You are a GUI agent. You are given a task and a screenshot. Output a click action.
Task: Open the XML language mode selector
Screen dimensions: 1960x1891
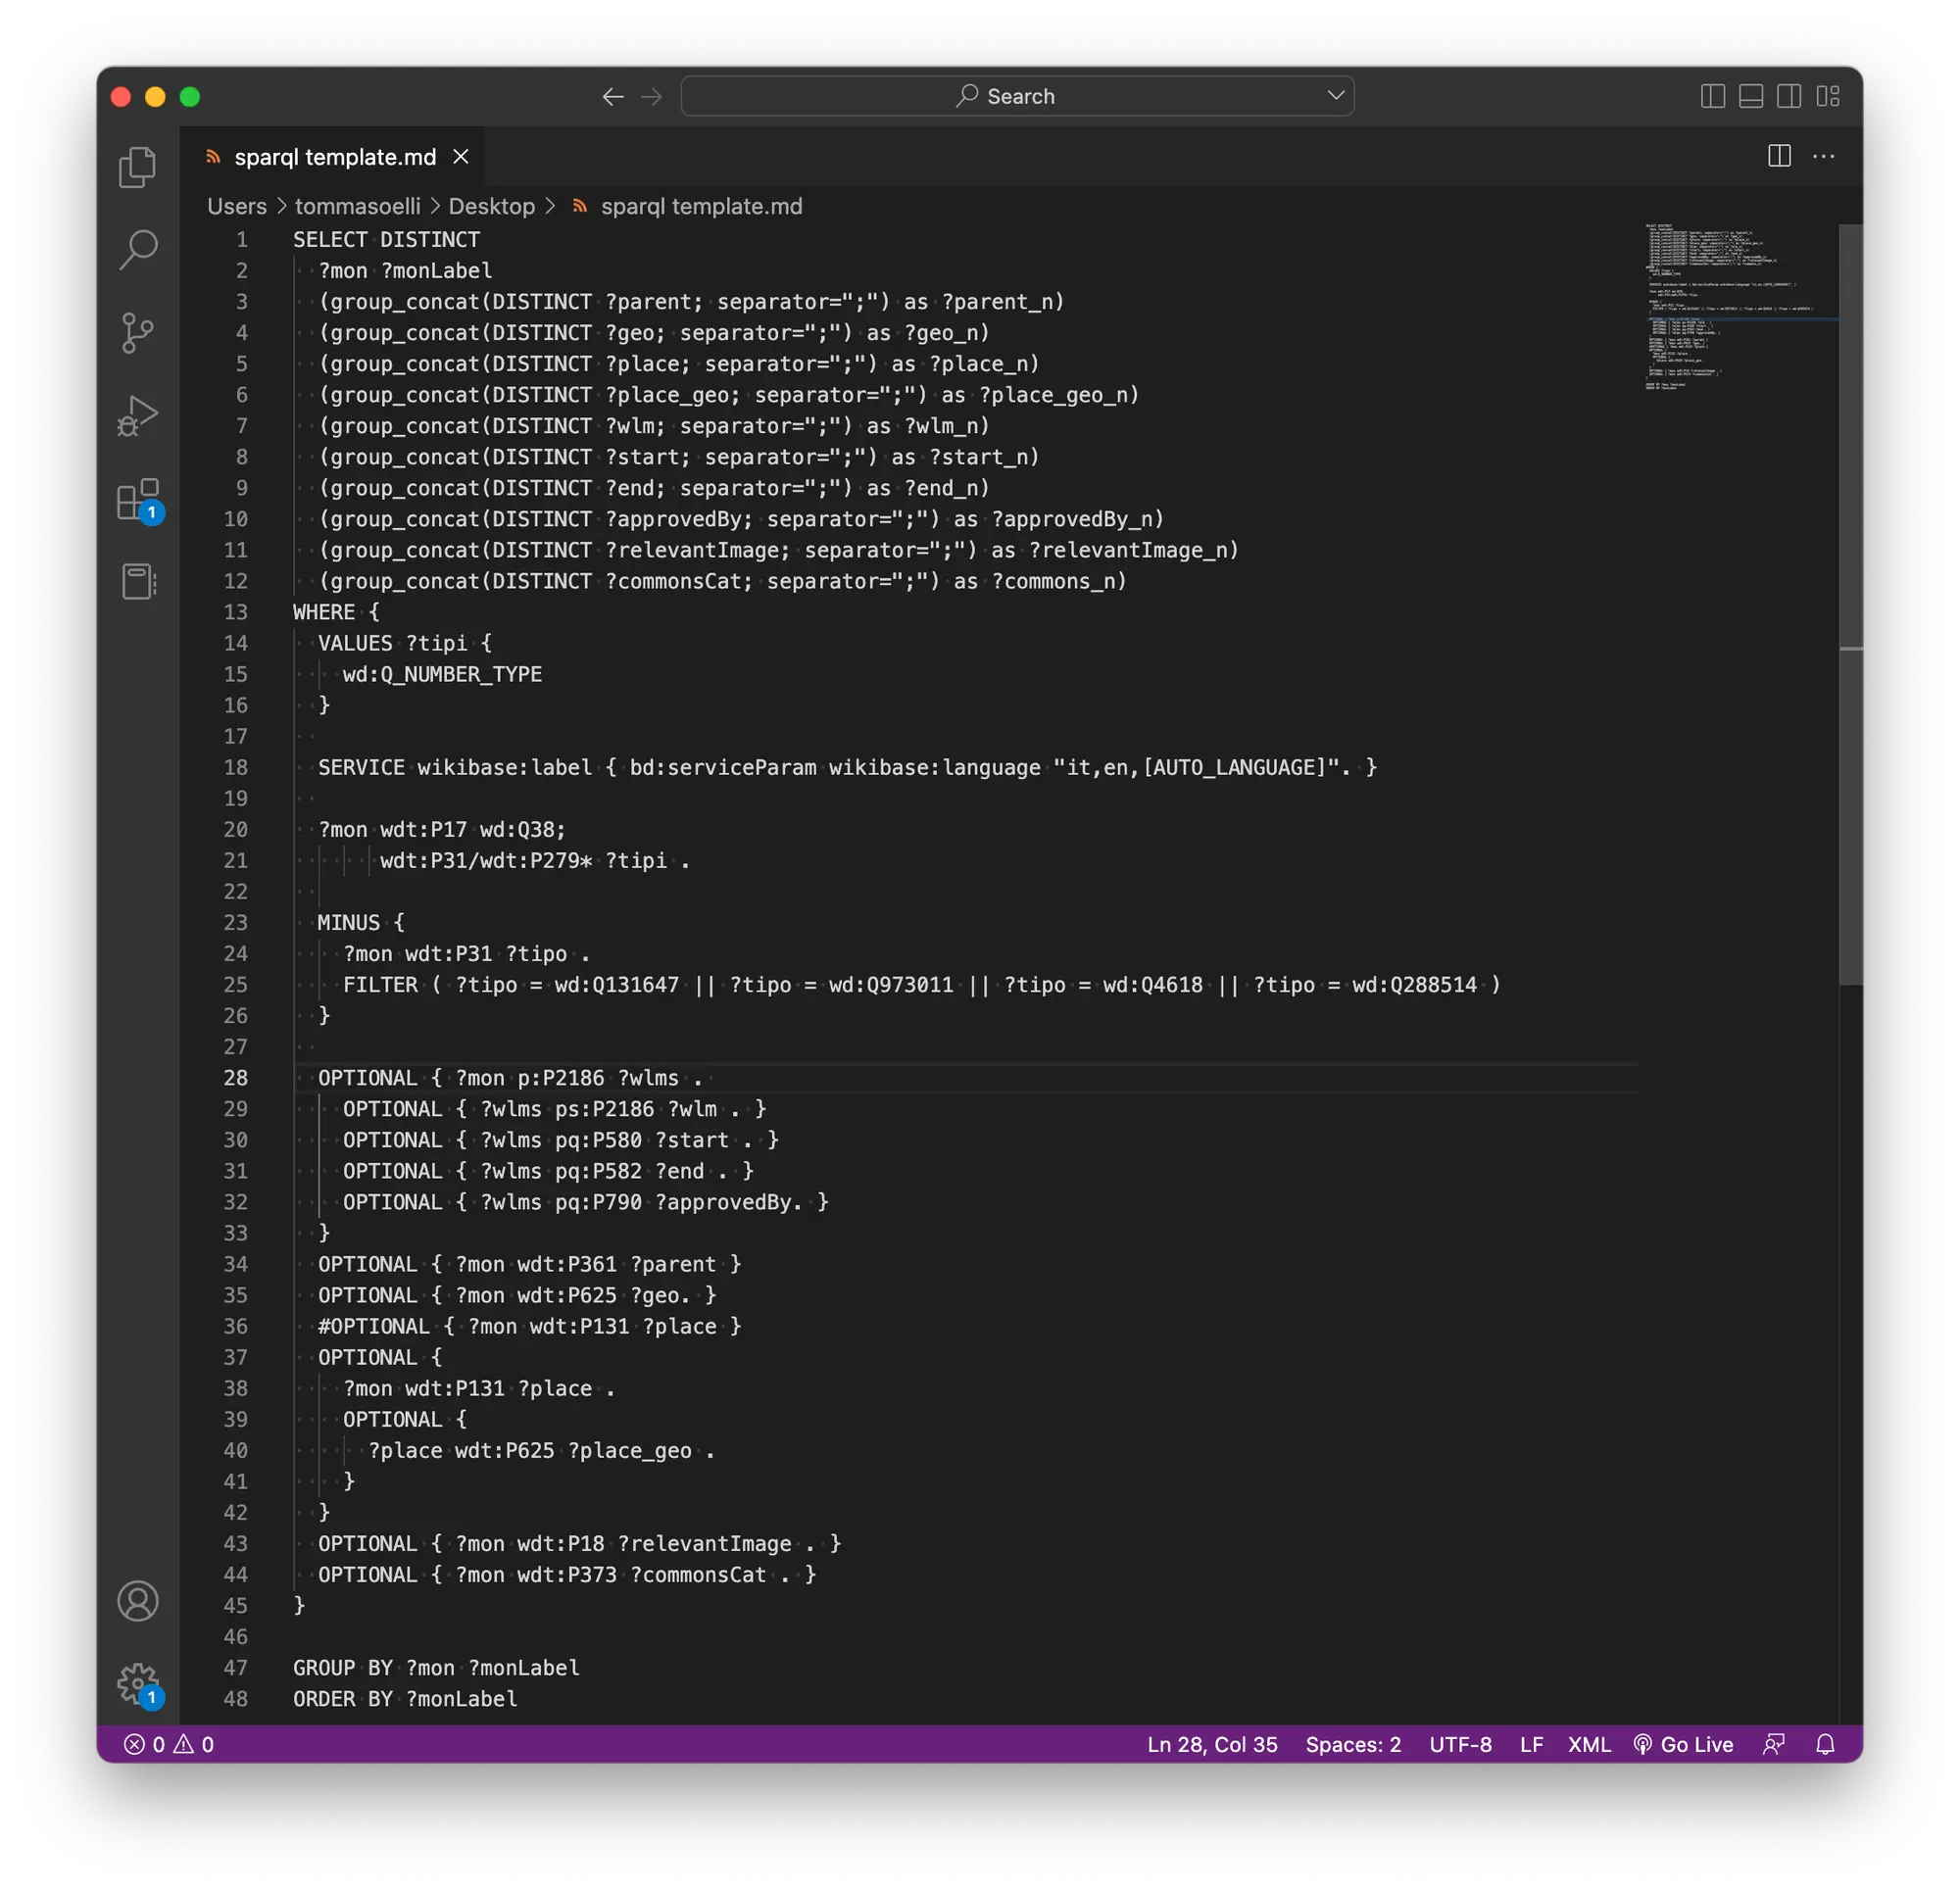click(1588, 1744)
